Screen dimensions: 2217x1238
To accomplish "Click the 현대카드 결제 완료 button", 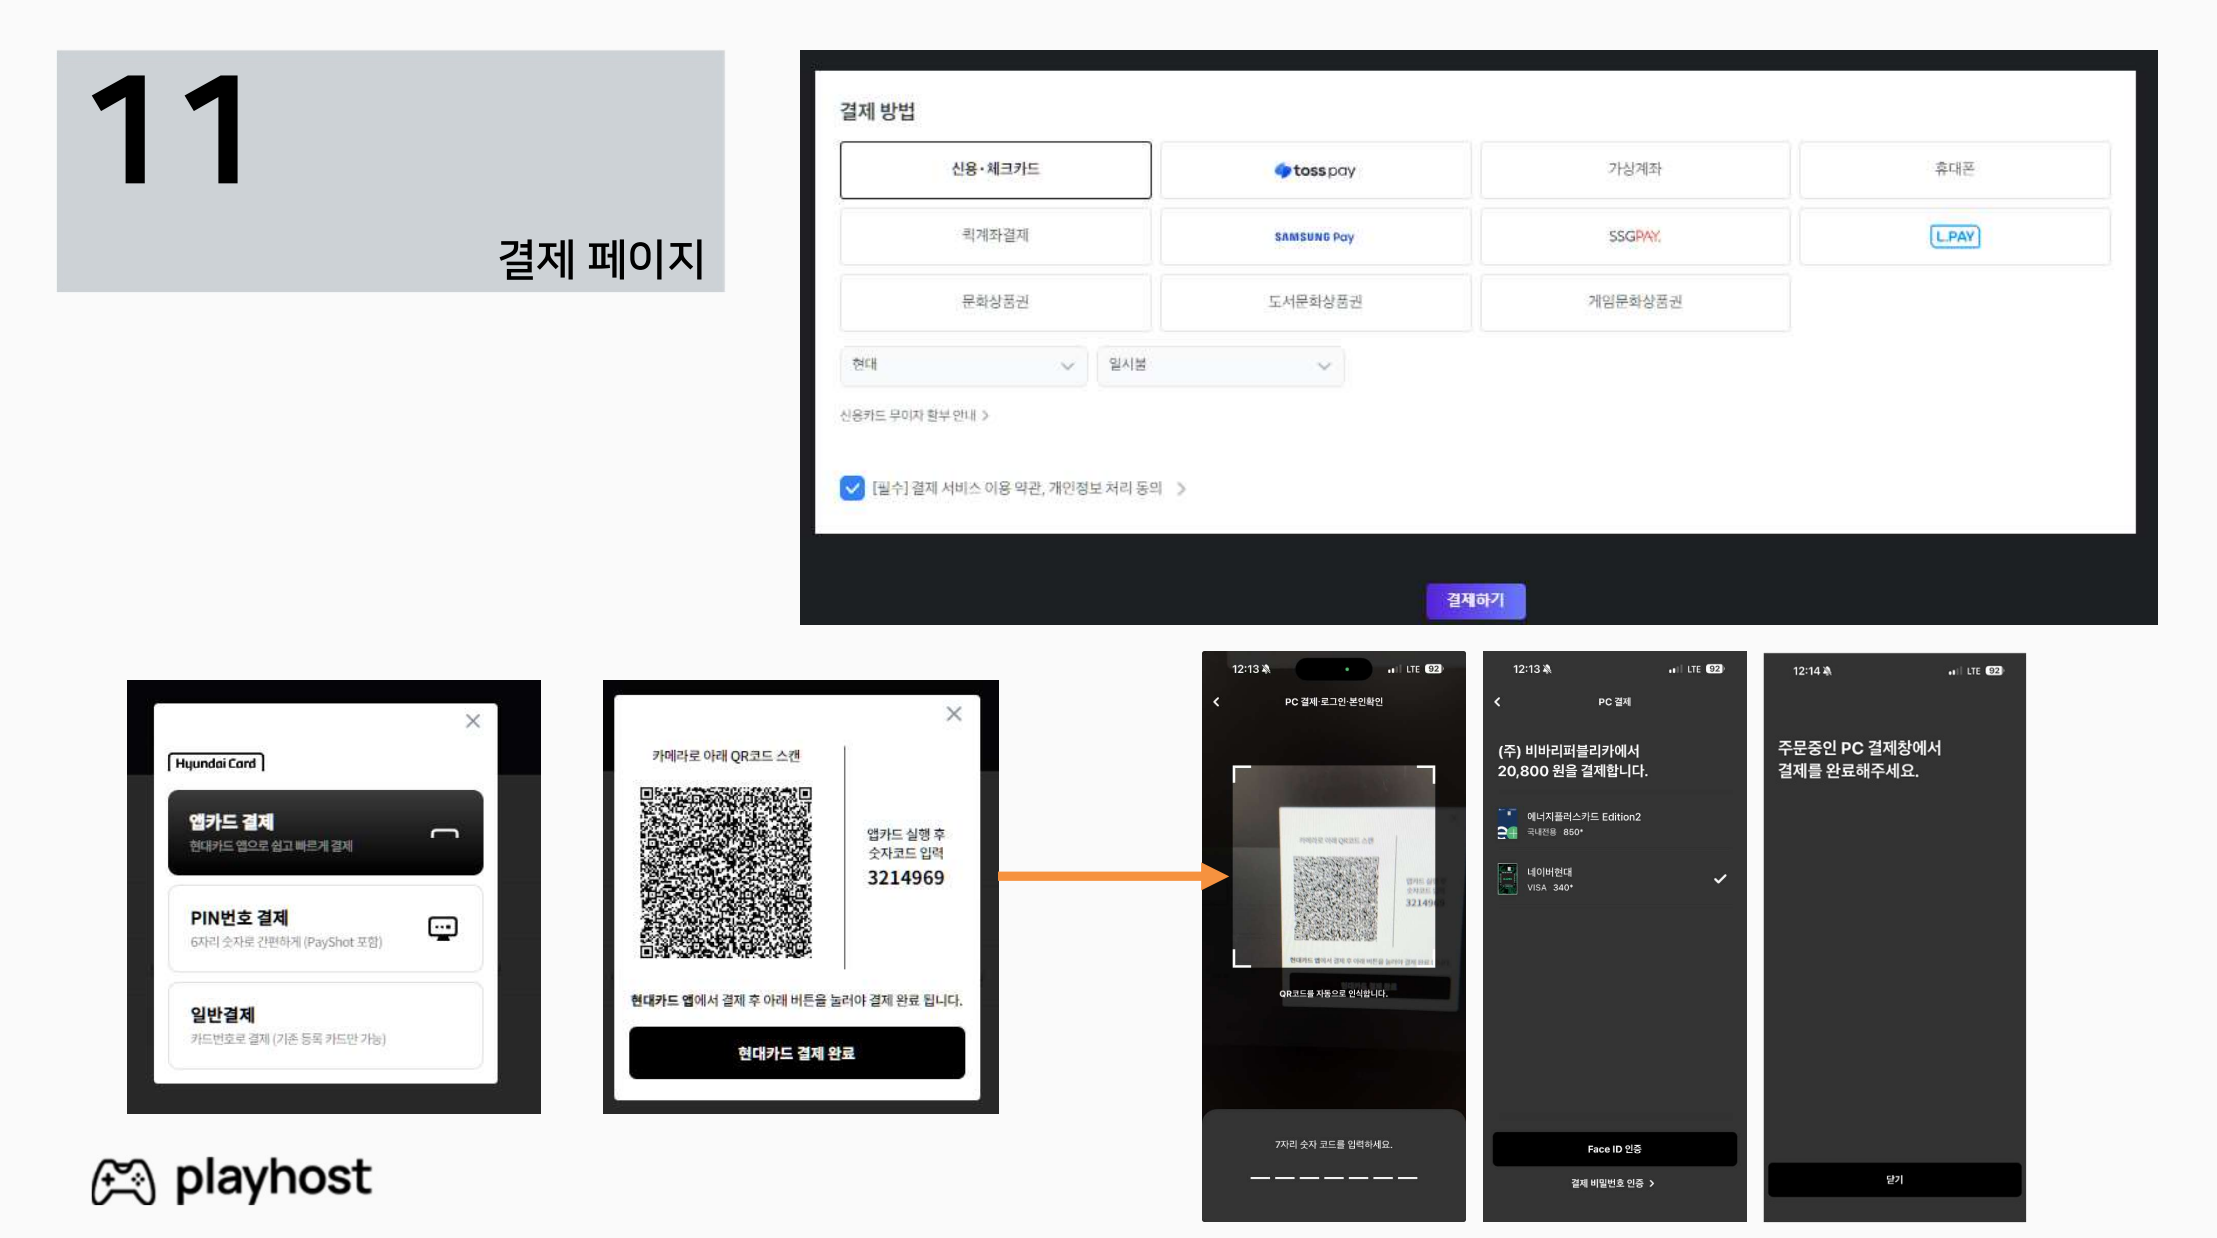I will point(797,1053).
